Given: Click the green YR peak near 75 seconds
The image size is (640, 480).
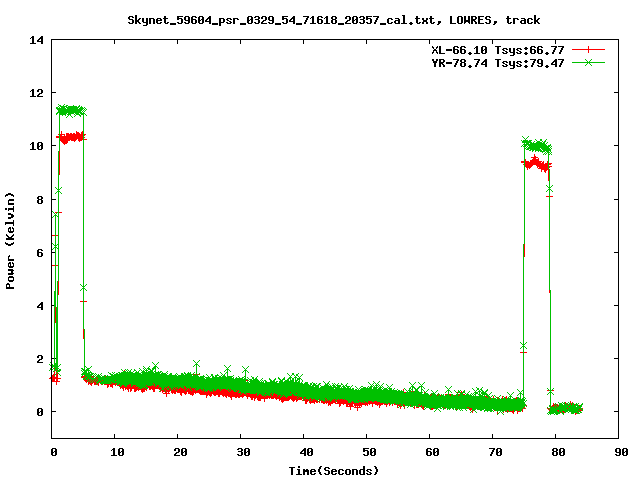Looking at the screenshot, I should (537, 146).
